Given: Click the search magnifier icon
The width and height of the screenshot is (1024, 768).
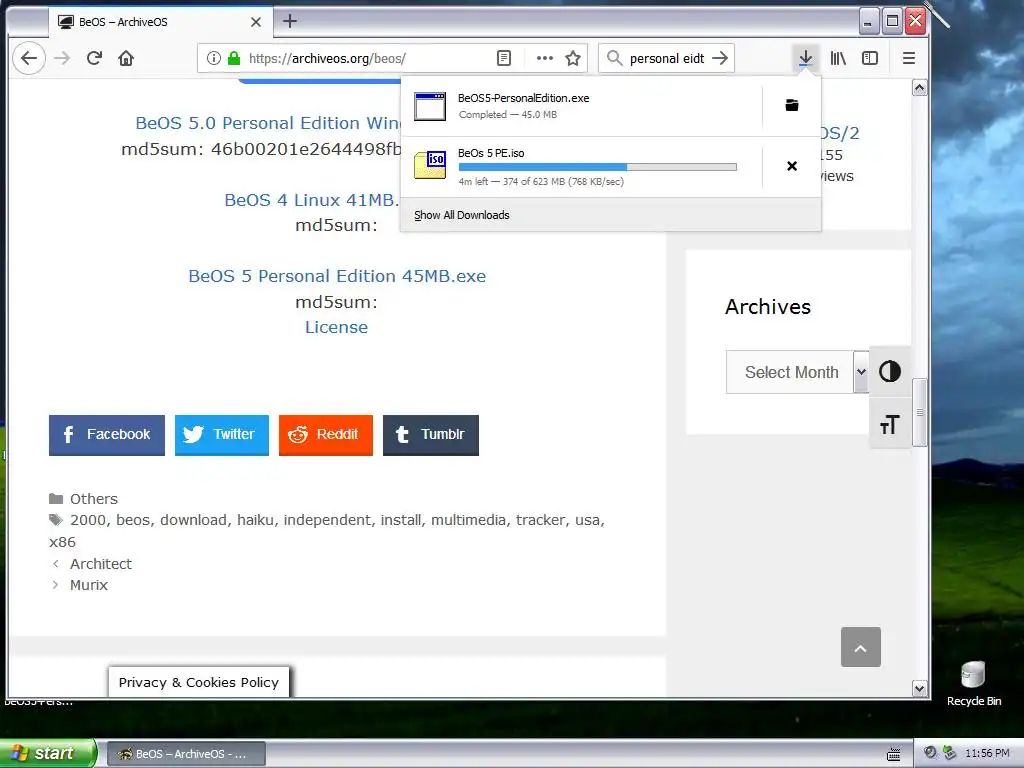Looking at the screenshot, I should click(x=614, y=58).
